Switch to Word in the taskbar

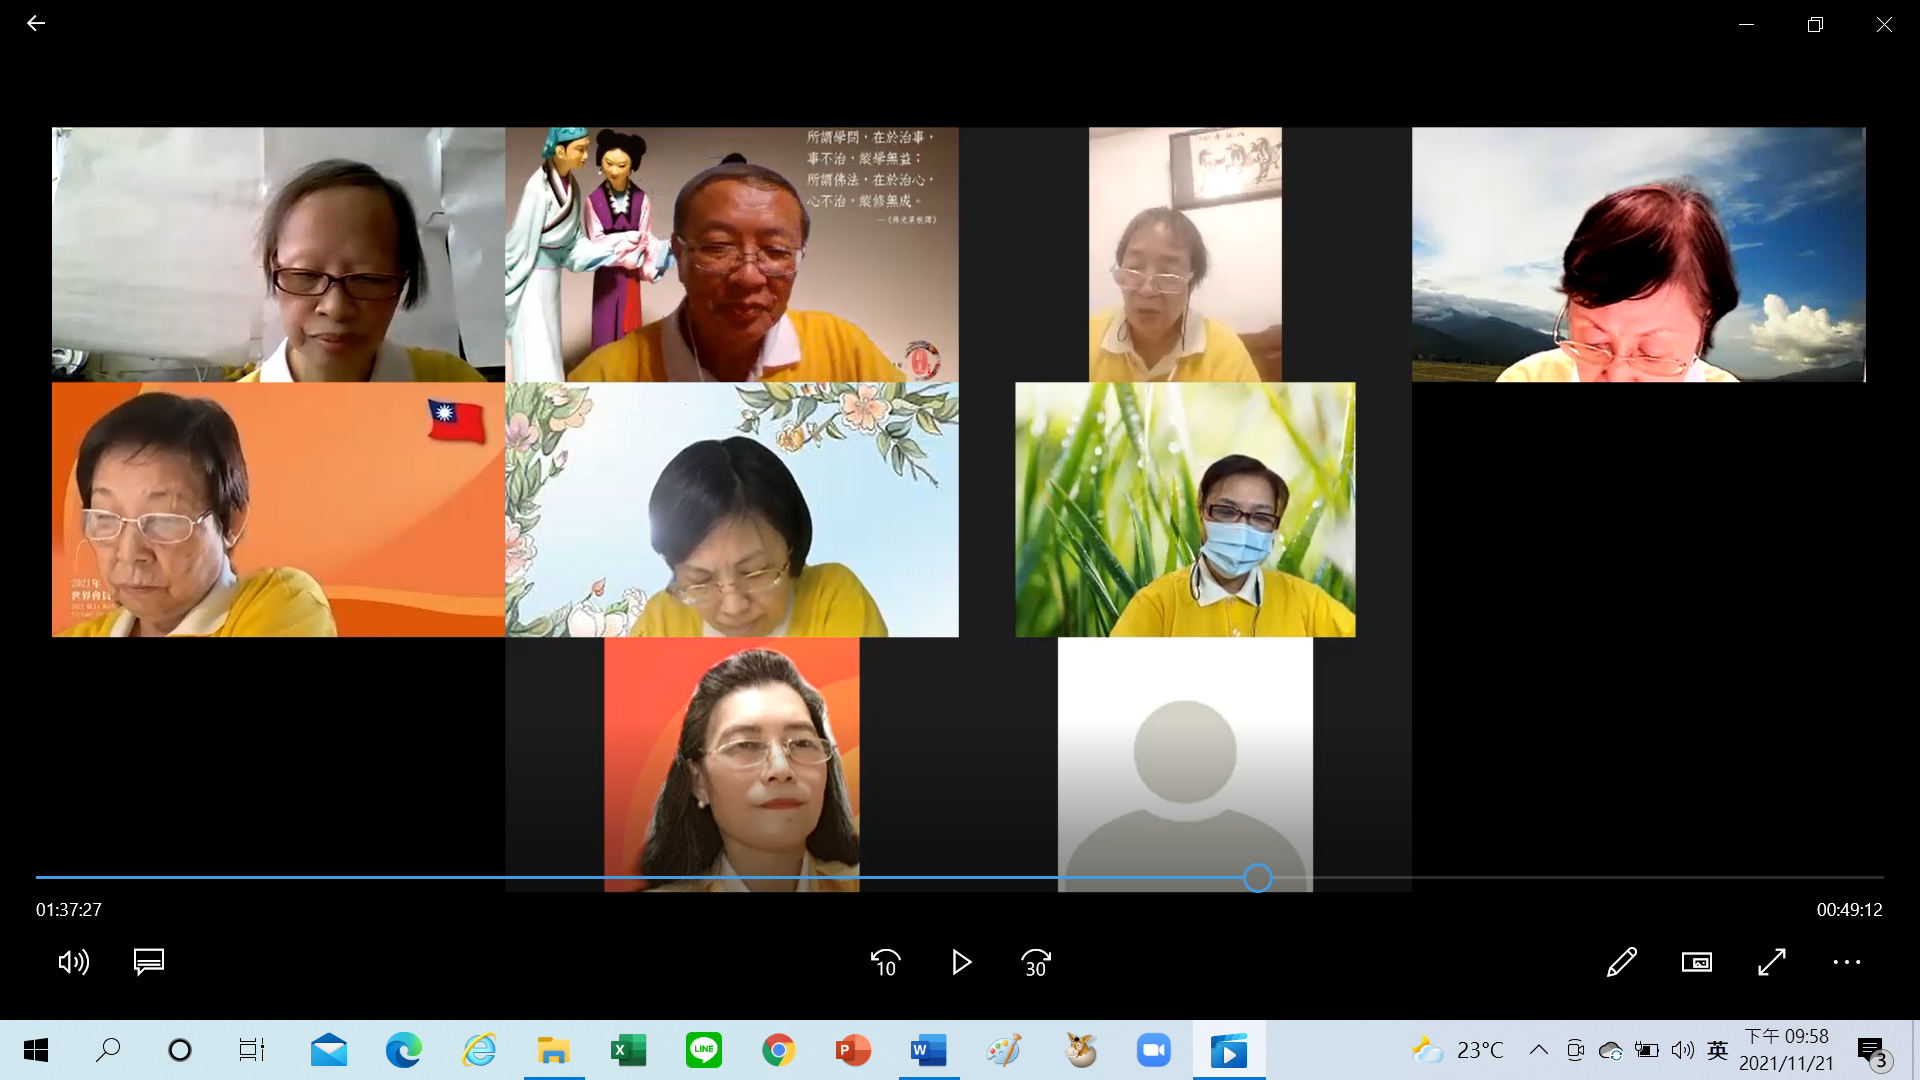(928, 1050)
